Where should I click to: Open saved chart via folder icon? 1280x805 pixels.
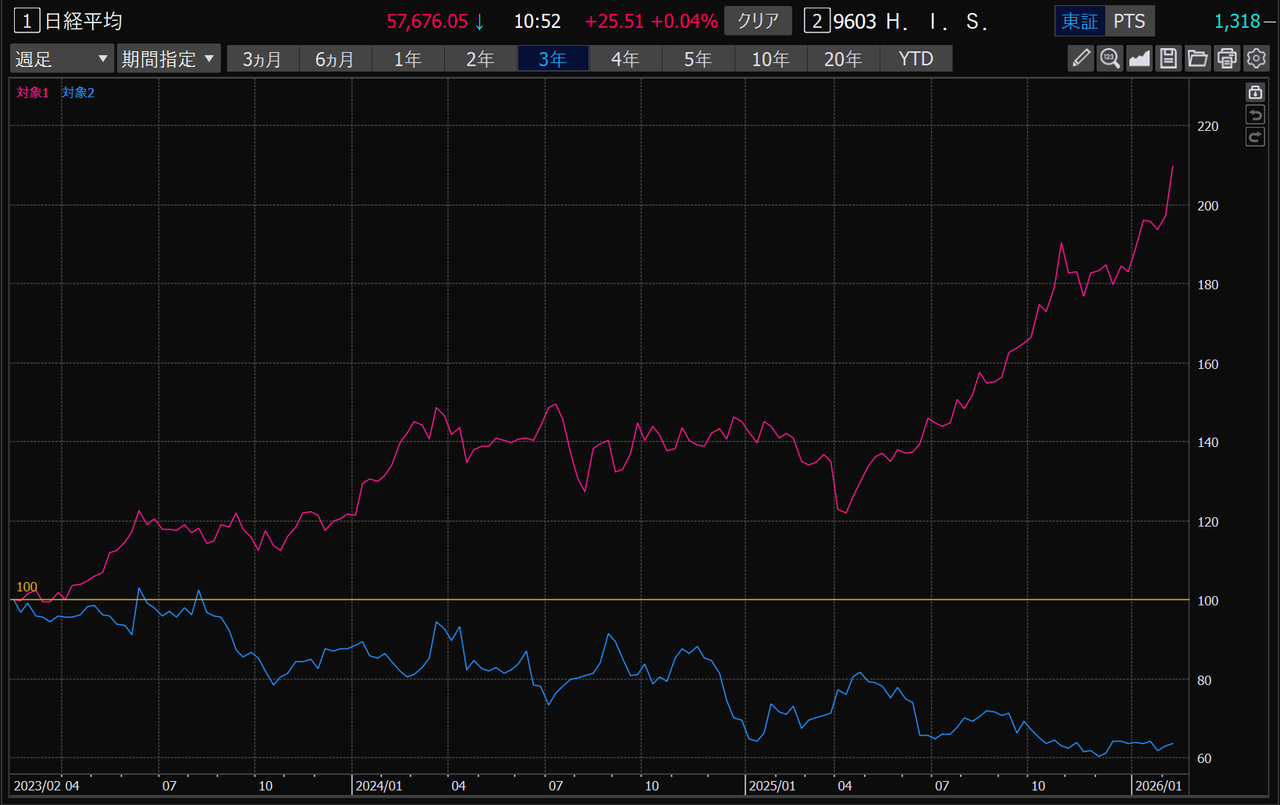point(1198,59)
